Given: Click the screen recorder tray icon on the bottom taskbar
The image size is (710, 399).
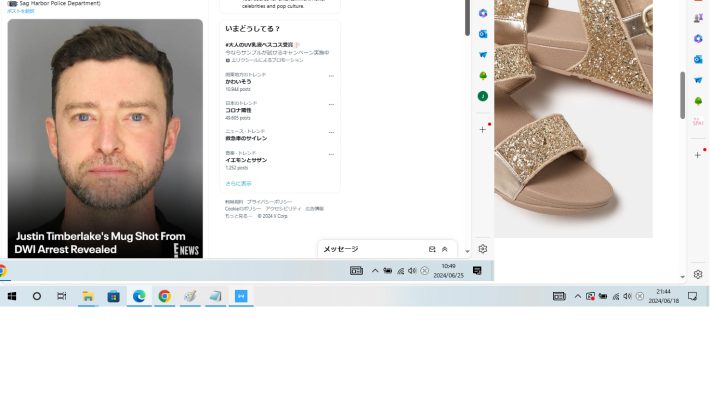Looking at the screenshot, I should (590, 296).
